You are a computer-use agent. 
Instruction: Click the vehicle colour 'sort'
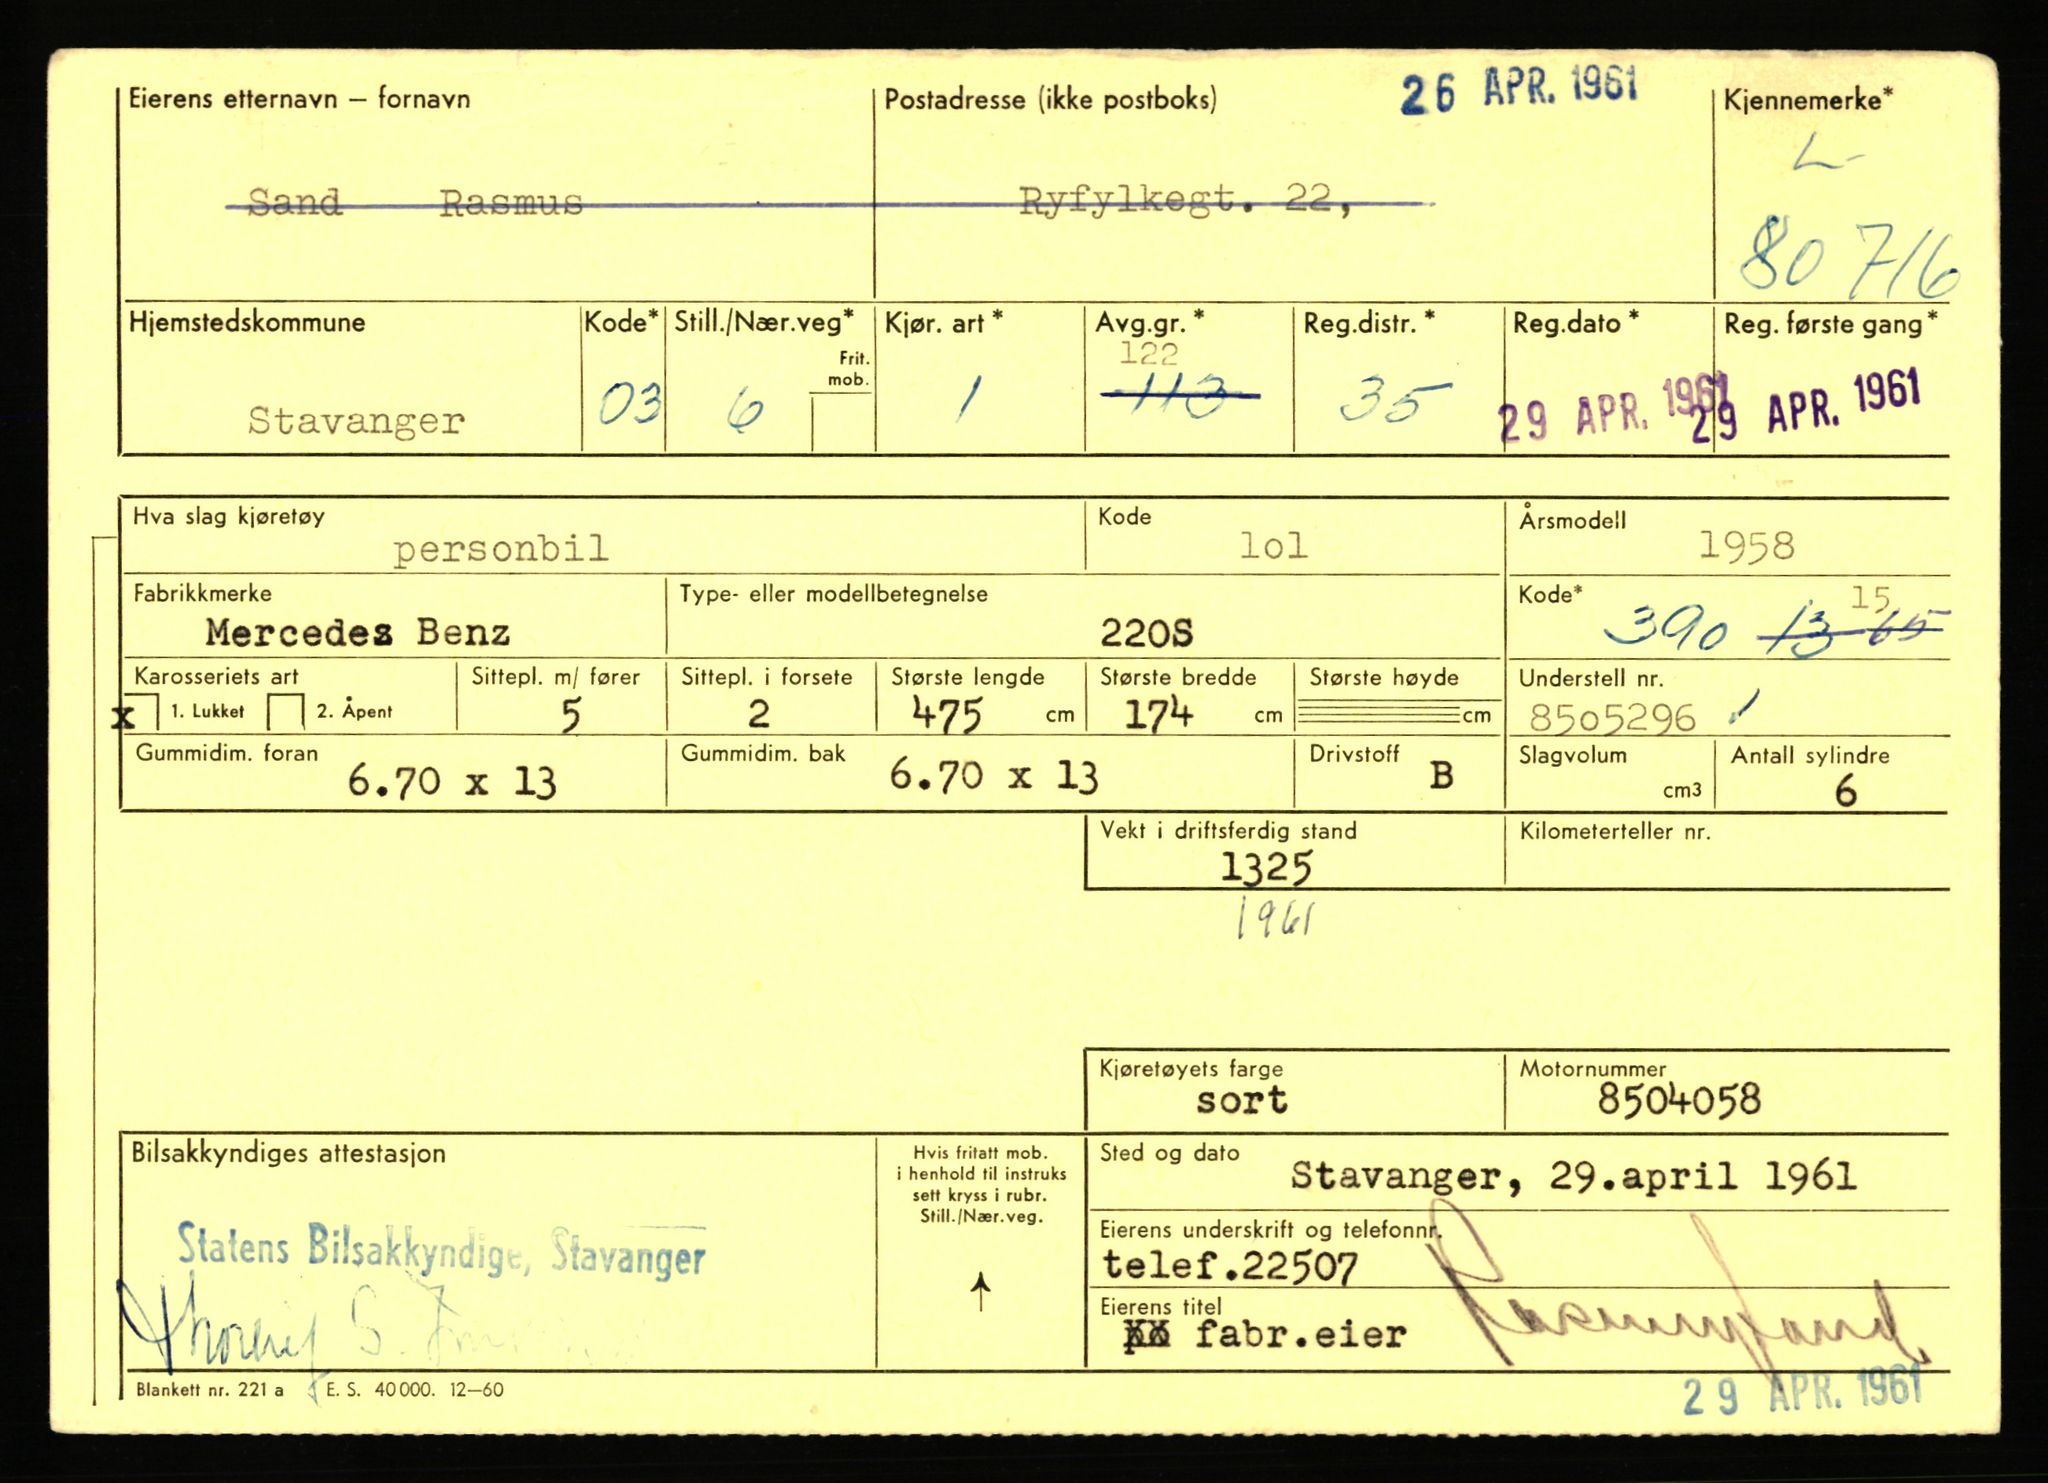pyautogui.click(x=1241, y=1101)
